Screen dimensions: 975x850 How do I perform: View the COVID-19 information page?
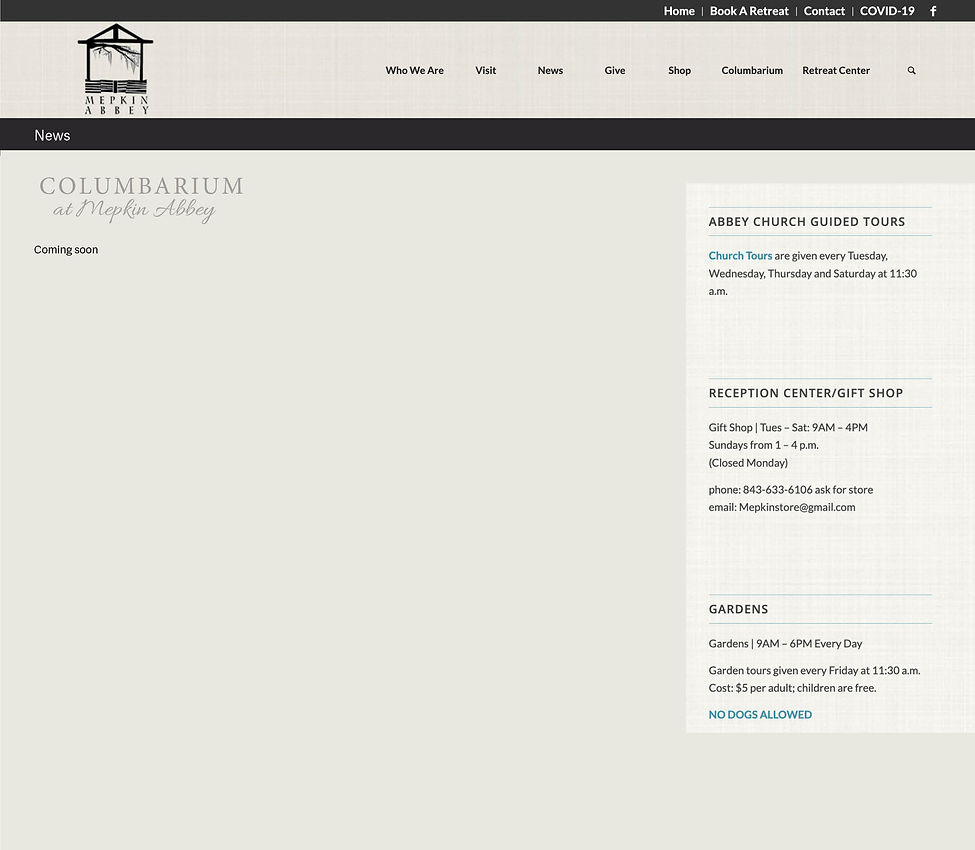pyautogui.click(x=887, y=11)
